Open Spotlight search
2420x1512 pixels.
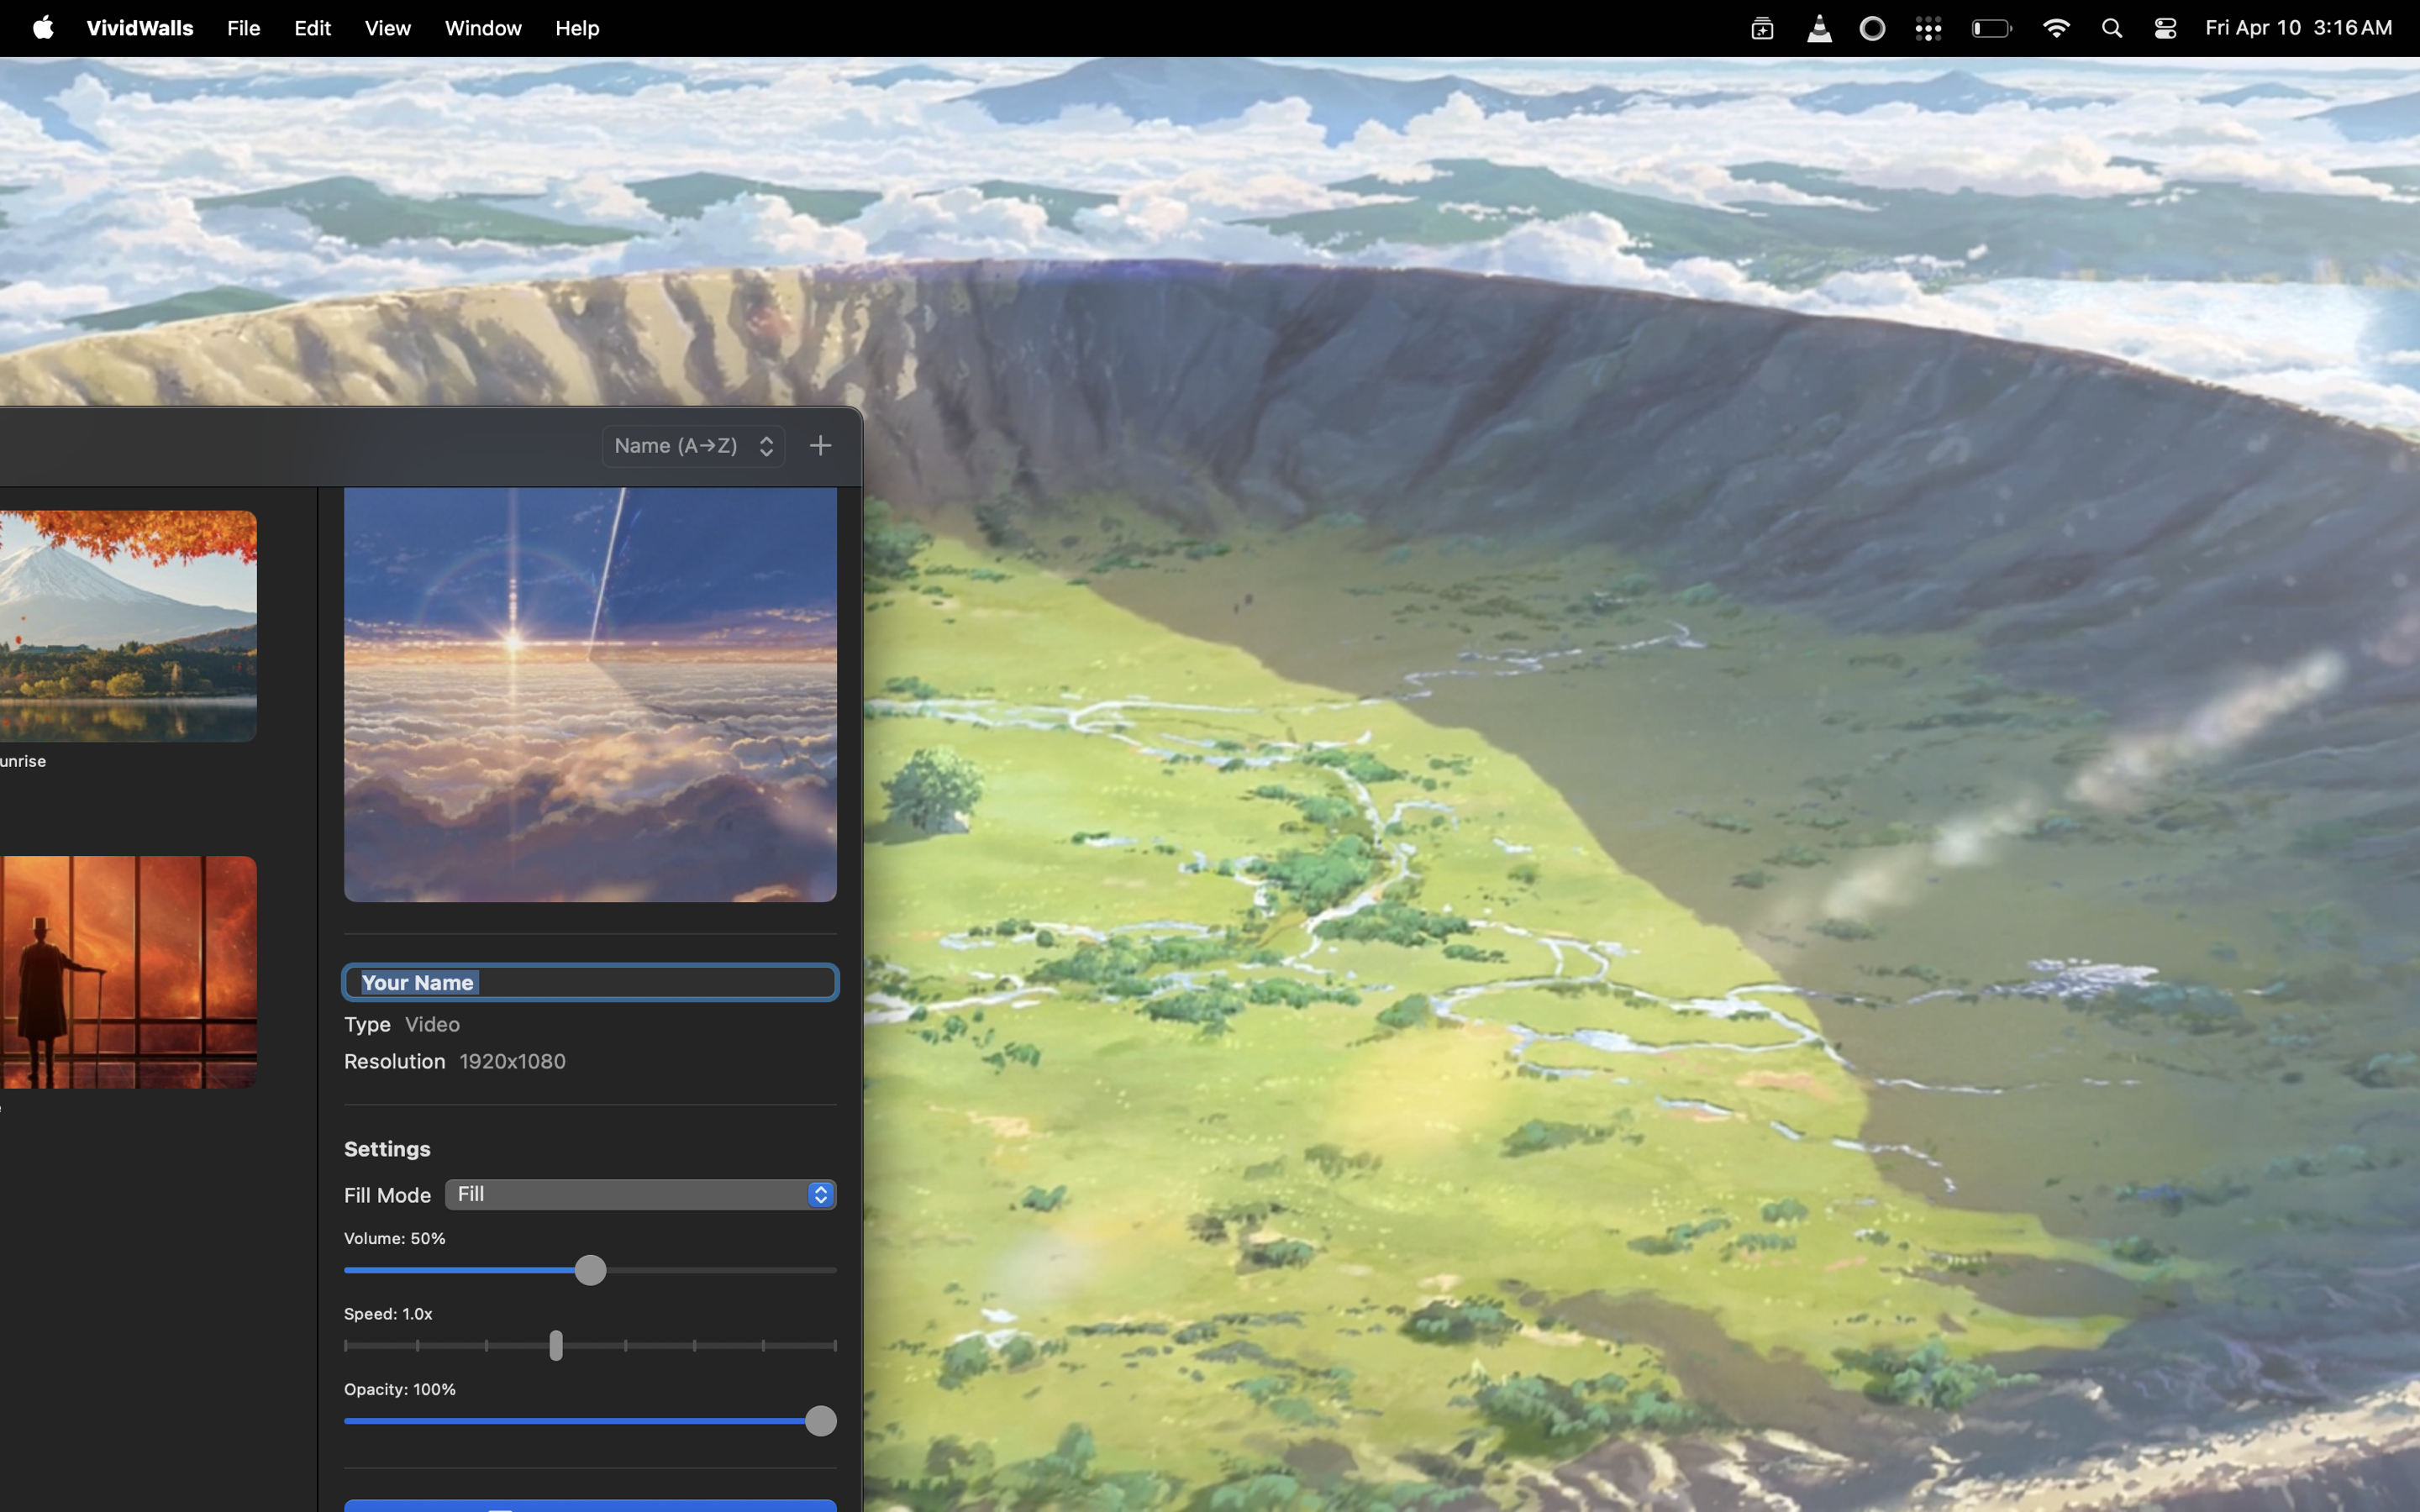(2112, 28)
